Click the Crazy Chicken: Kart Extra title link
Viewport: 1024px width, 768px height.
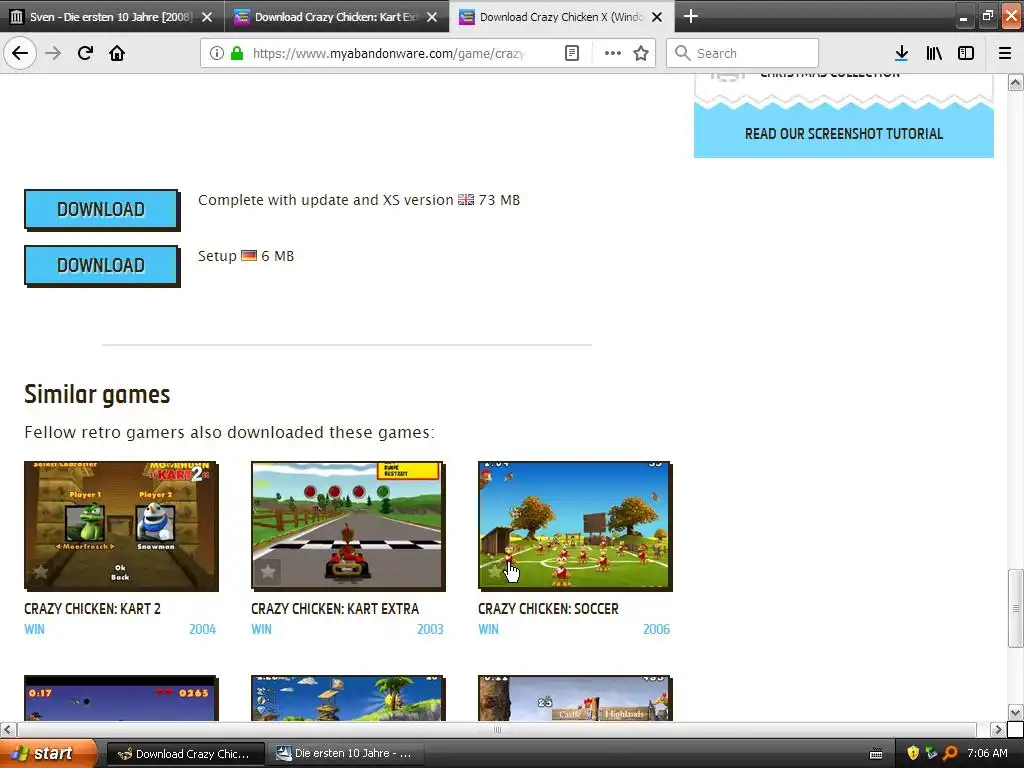(335, 609)
